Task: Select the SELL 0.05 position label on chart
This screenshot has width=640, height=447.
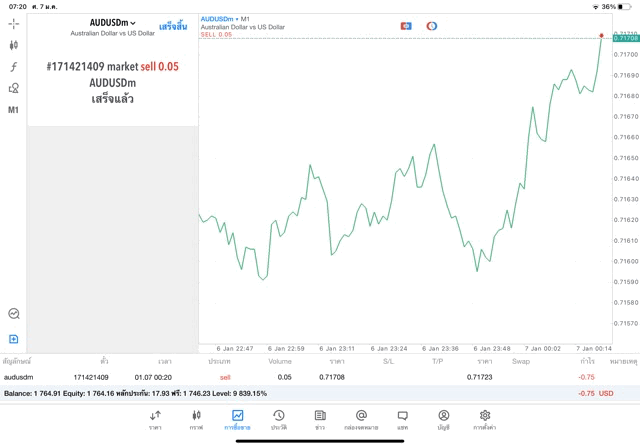Action: (216, 35)
